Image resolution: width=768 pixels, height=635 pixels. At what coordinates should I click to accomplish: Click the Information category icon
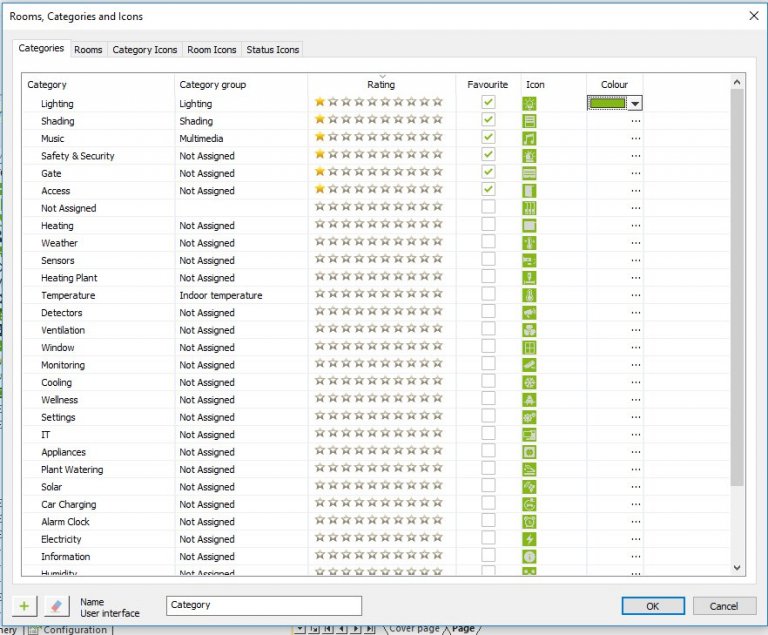tap(530, 556)
